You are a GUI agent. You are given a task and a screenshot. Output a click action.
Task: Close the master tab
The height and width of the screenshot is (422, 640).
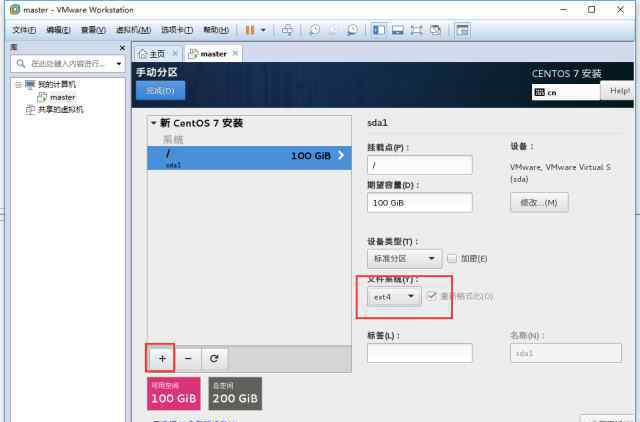(x=235, y=53)
